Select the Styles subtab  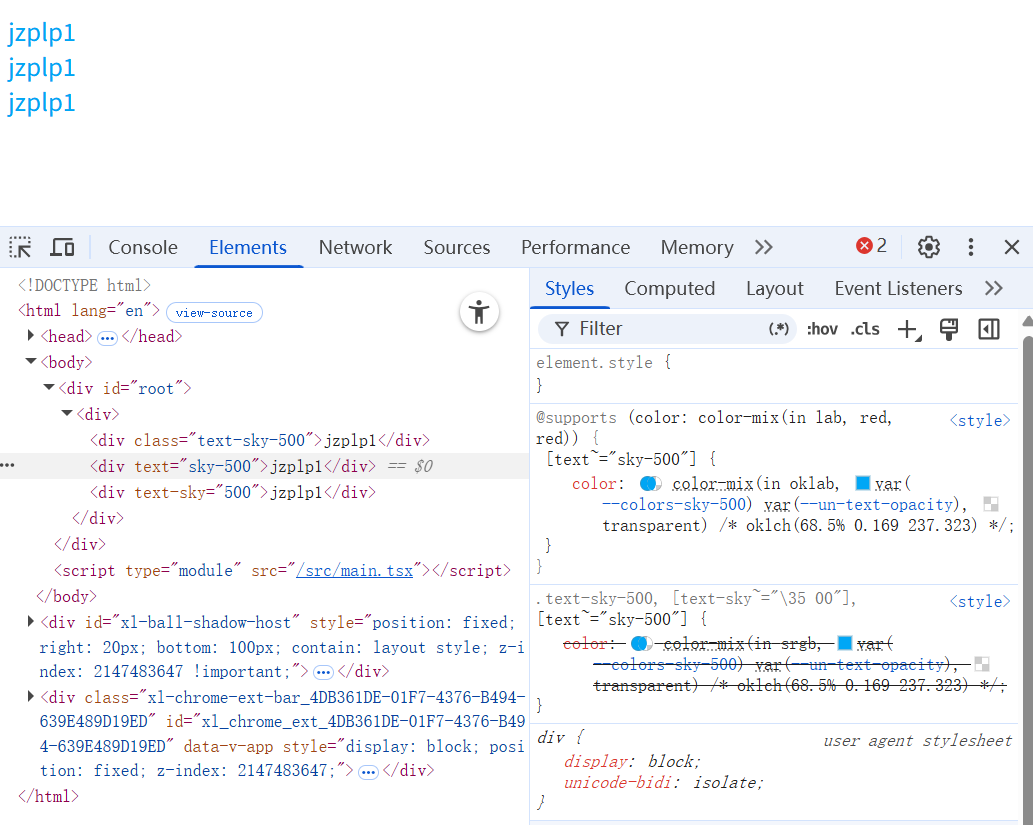pos(569,289)
